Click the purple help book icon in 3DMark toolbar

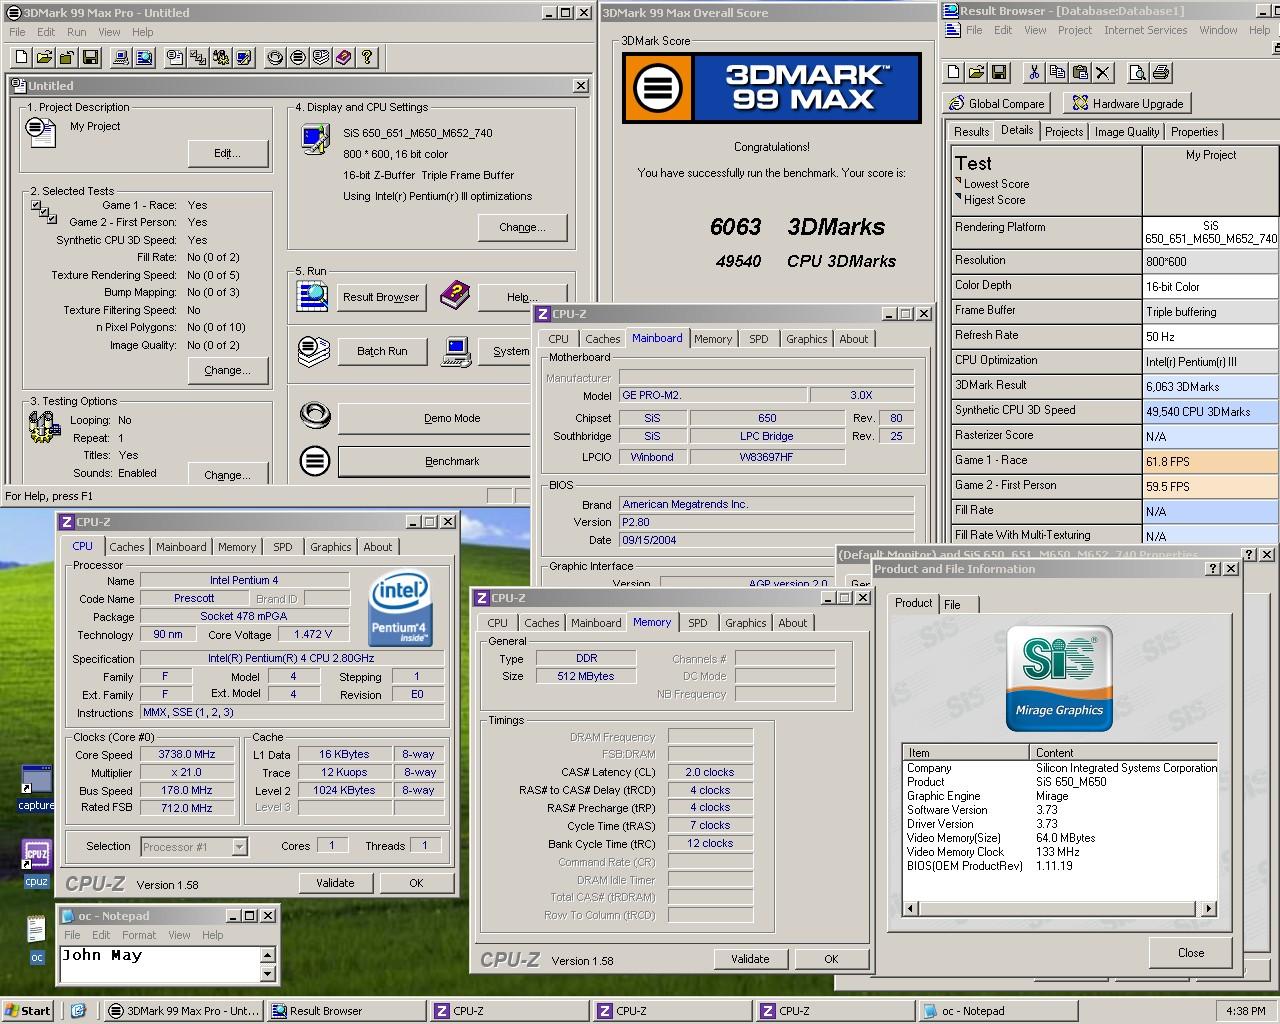click(344, 57)
